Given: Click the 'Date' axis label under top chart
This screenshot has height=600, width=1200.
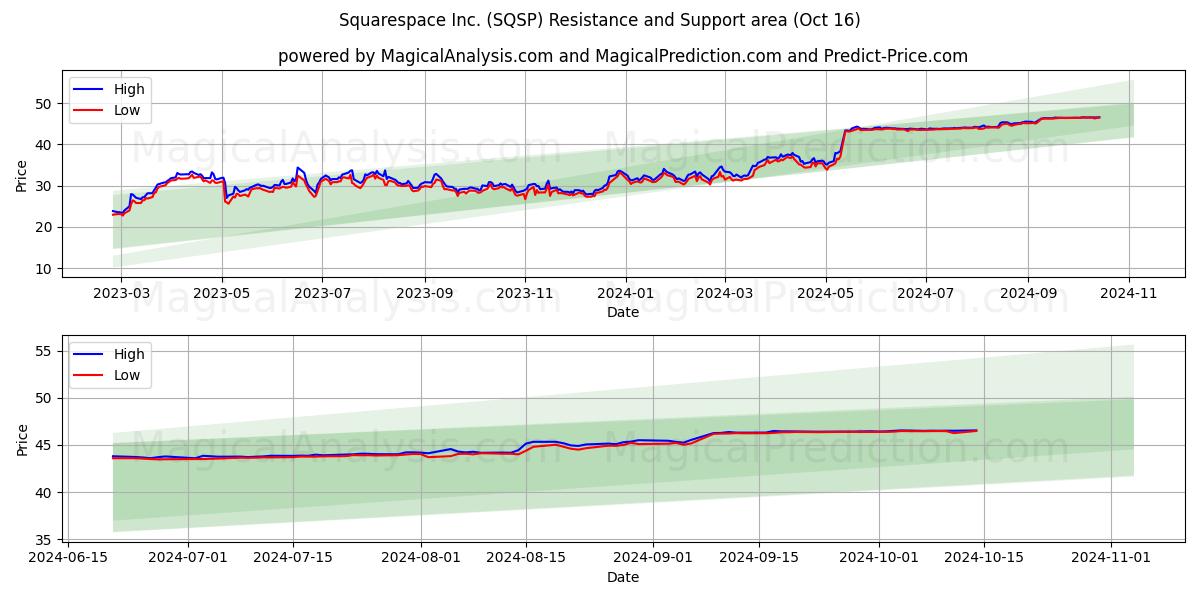Looking at the screenshot, I should [623, 313].
